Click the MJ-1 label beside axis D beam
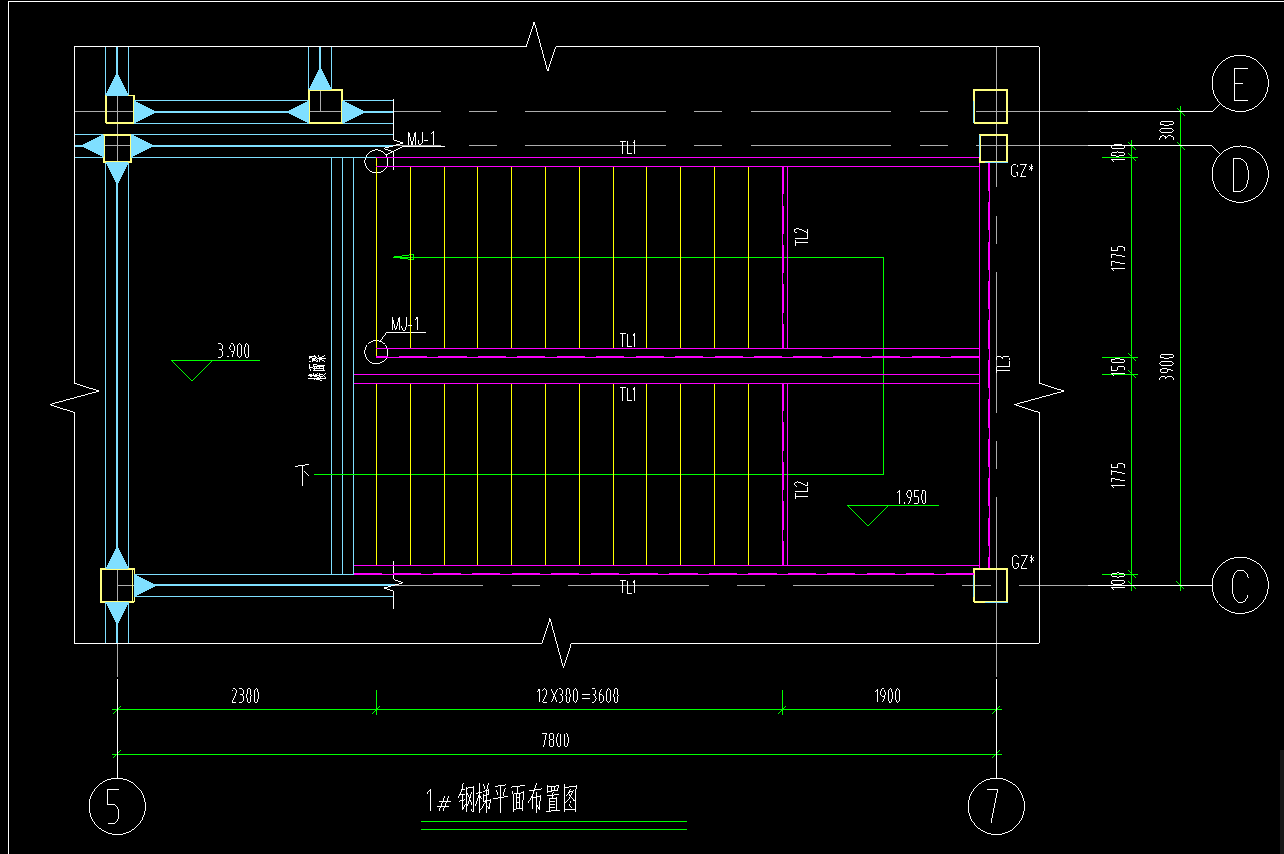 pos(422,138)
